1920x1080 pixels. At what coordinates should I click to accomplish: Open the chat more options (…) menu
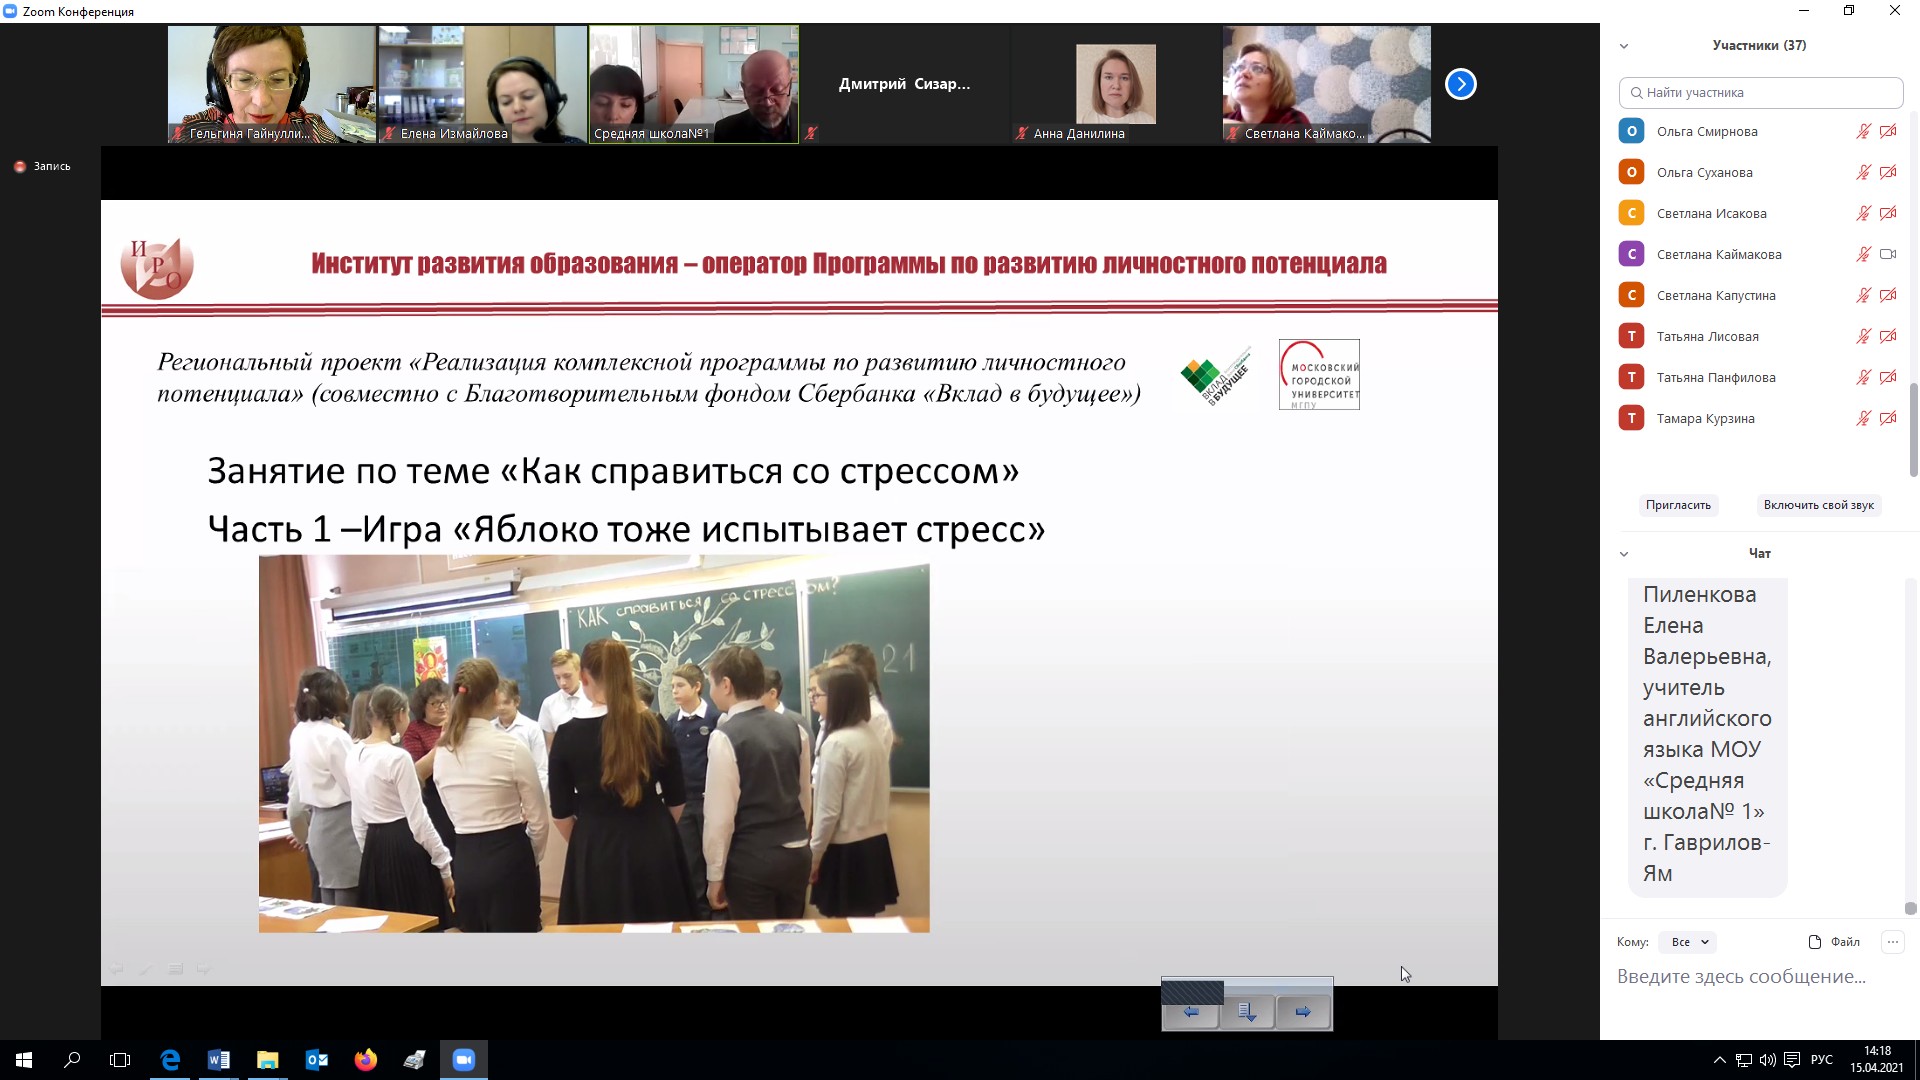pyautogui.click(x=1892, y=942)
